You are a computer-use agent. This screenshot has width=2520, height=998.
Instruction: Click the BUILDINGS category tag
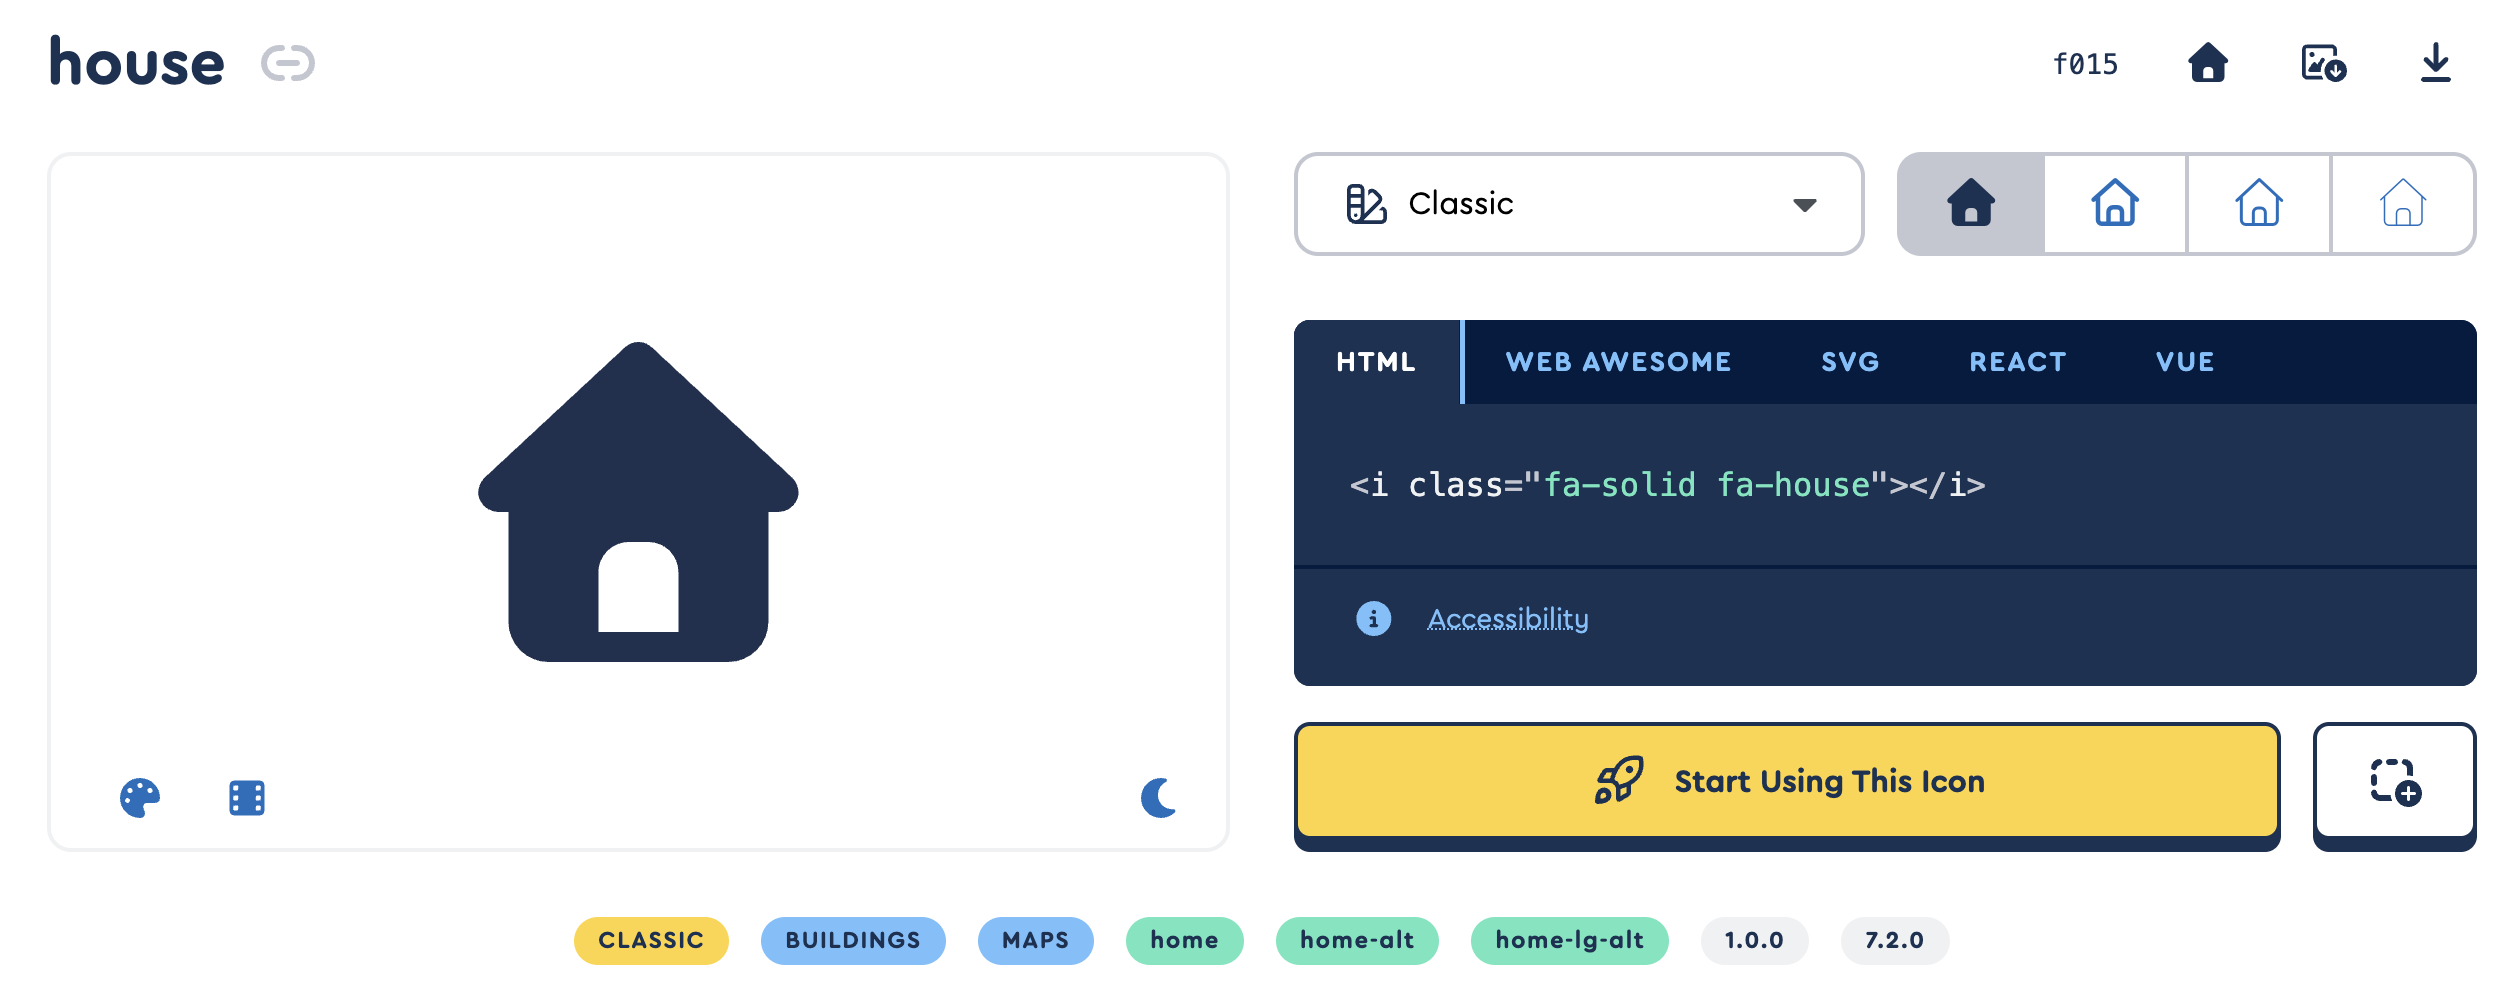(852, 941)
